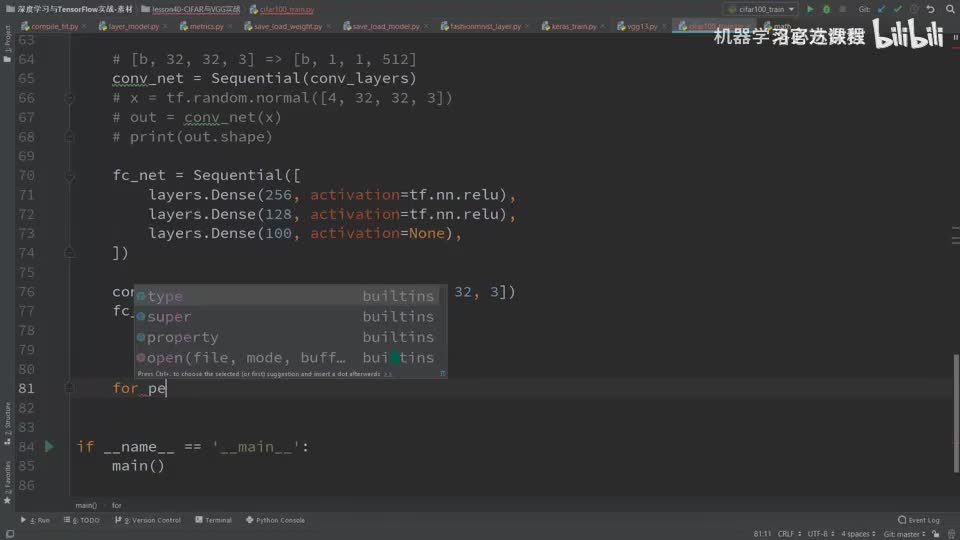Image resolution: width=960 pixels, height=540 pixels.
Task: Commit changes using the Git checkmark icon
Action: click(898, 9)
